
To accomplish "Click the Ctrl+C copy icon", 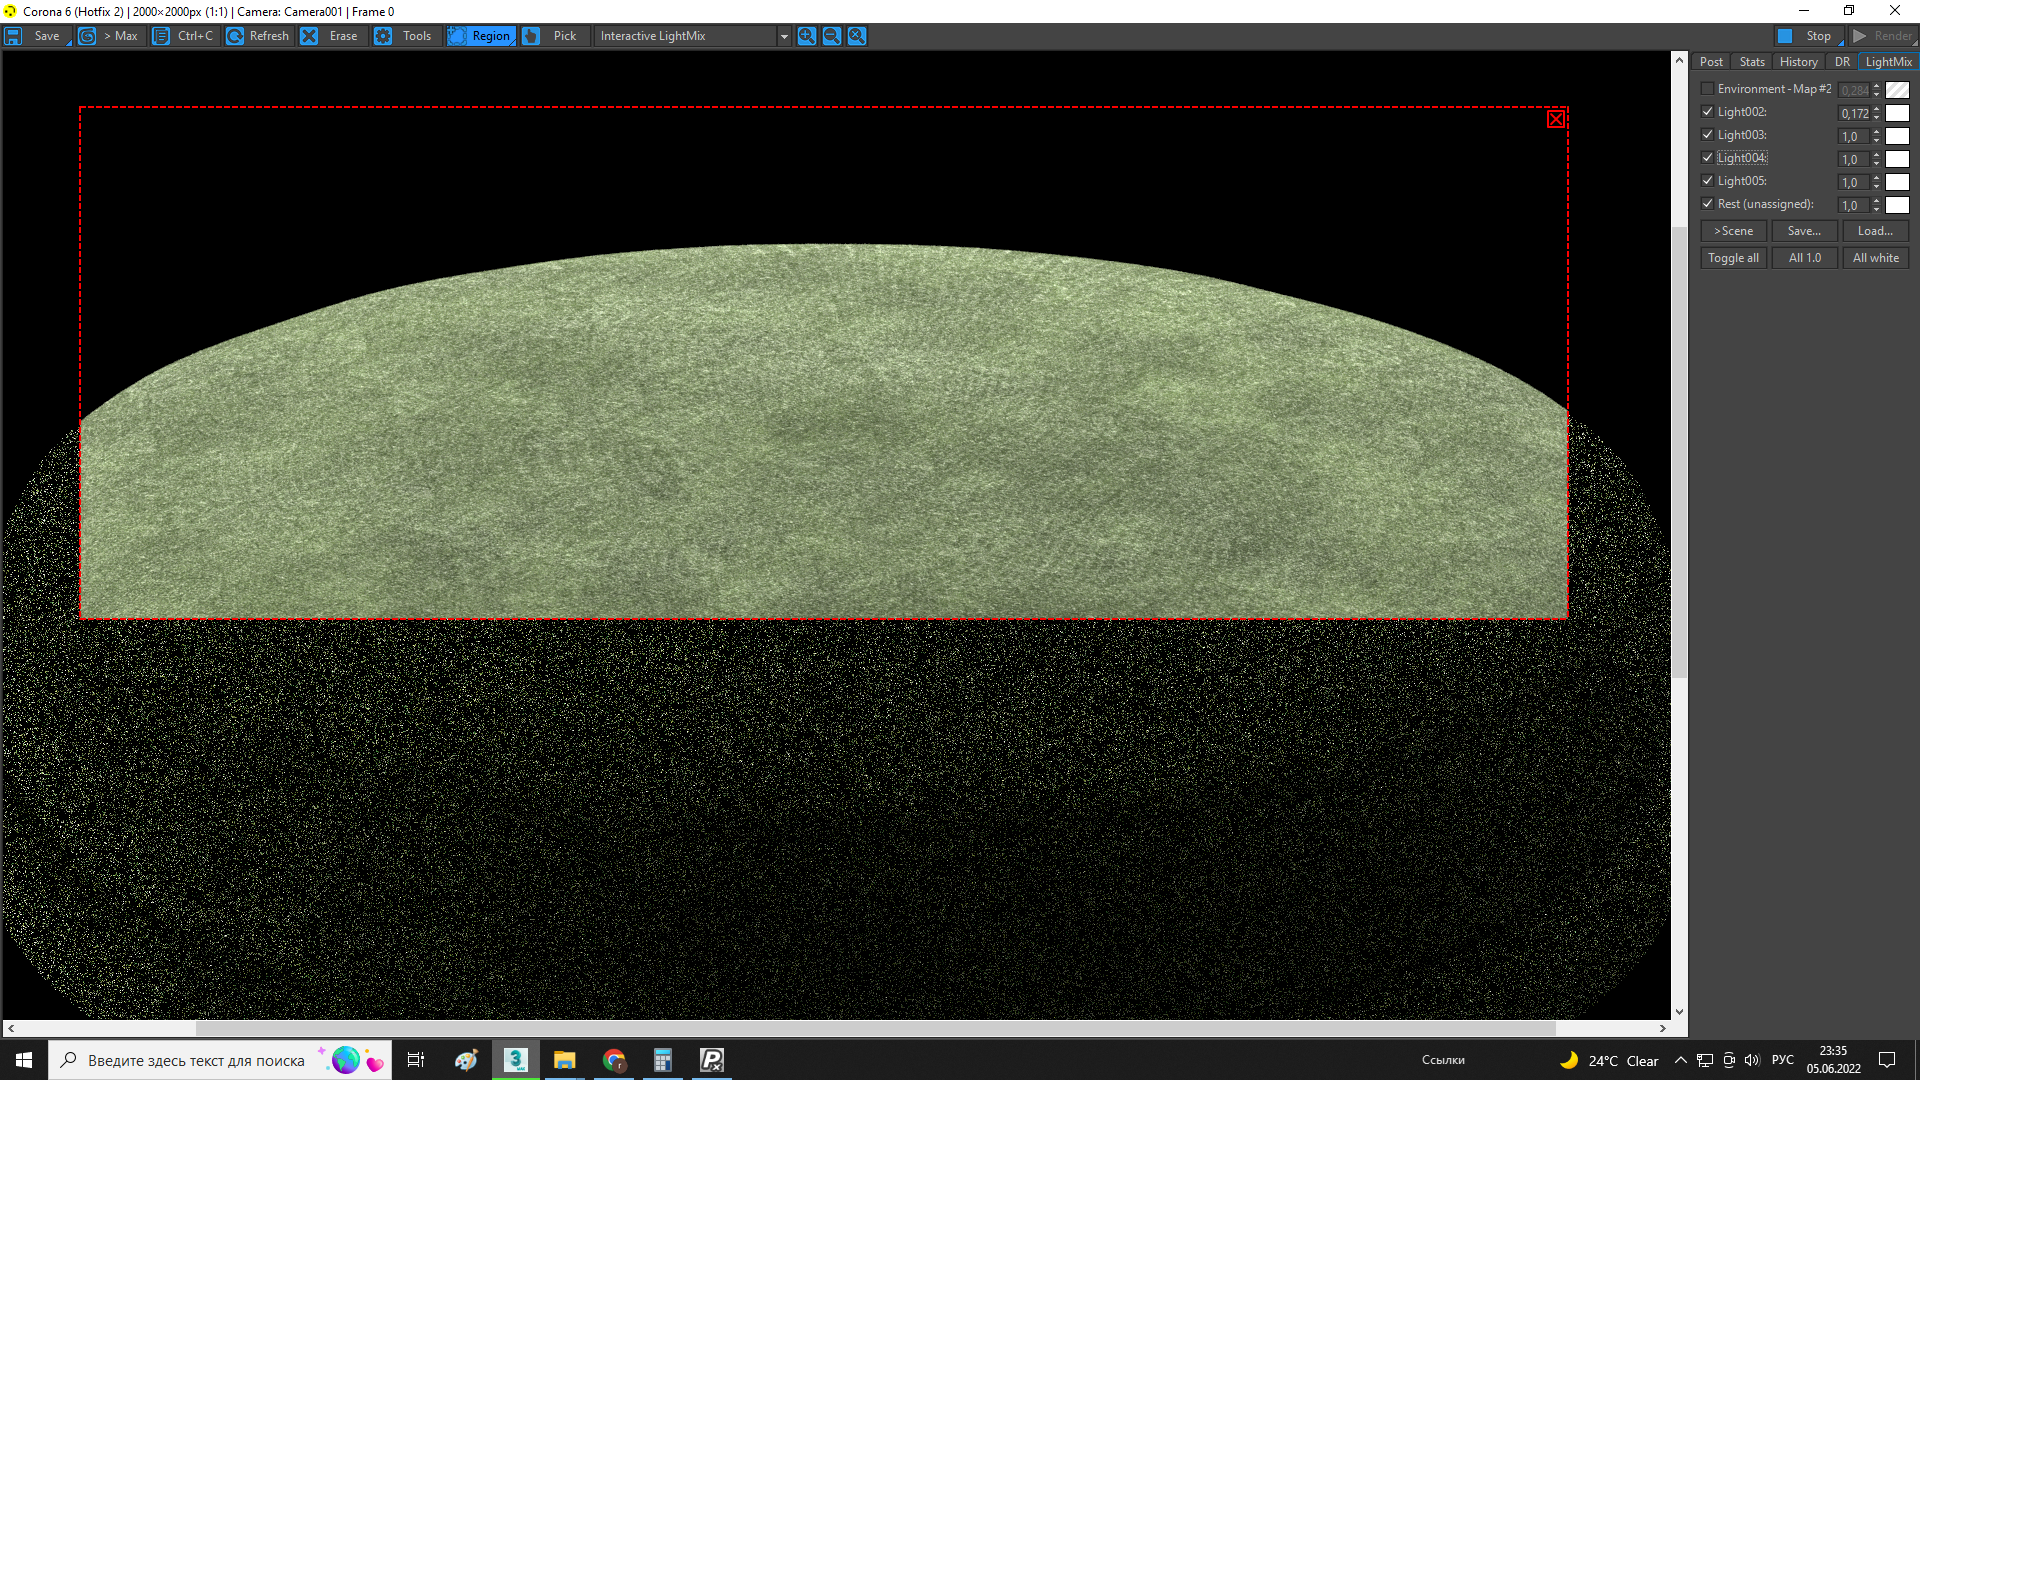I will click(166, 36).
